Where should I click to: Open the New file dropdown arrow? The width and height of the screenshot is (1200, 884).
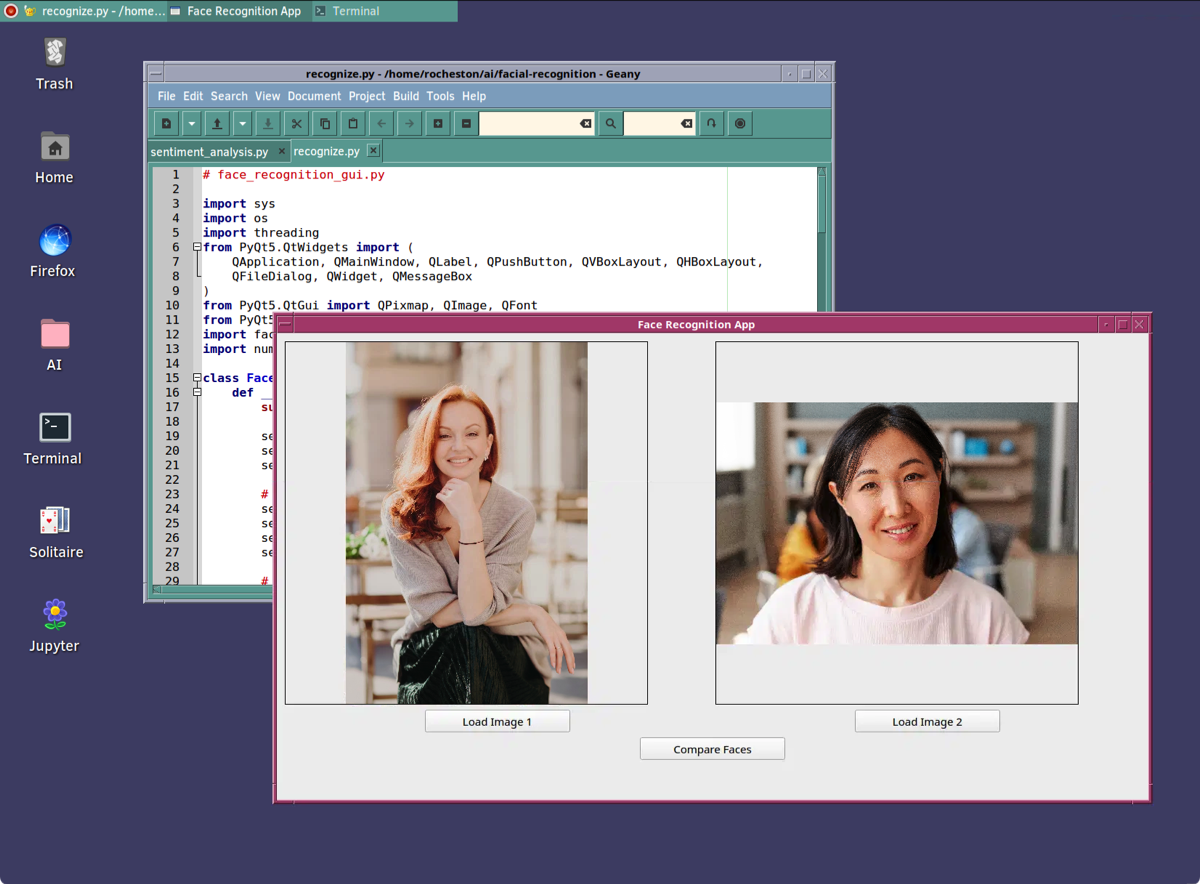coord(191,124)
